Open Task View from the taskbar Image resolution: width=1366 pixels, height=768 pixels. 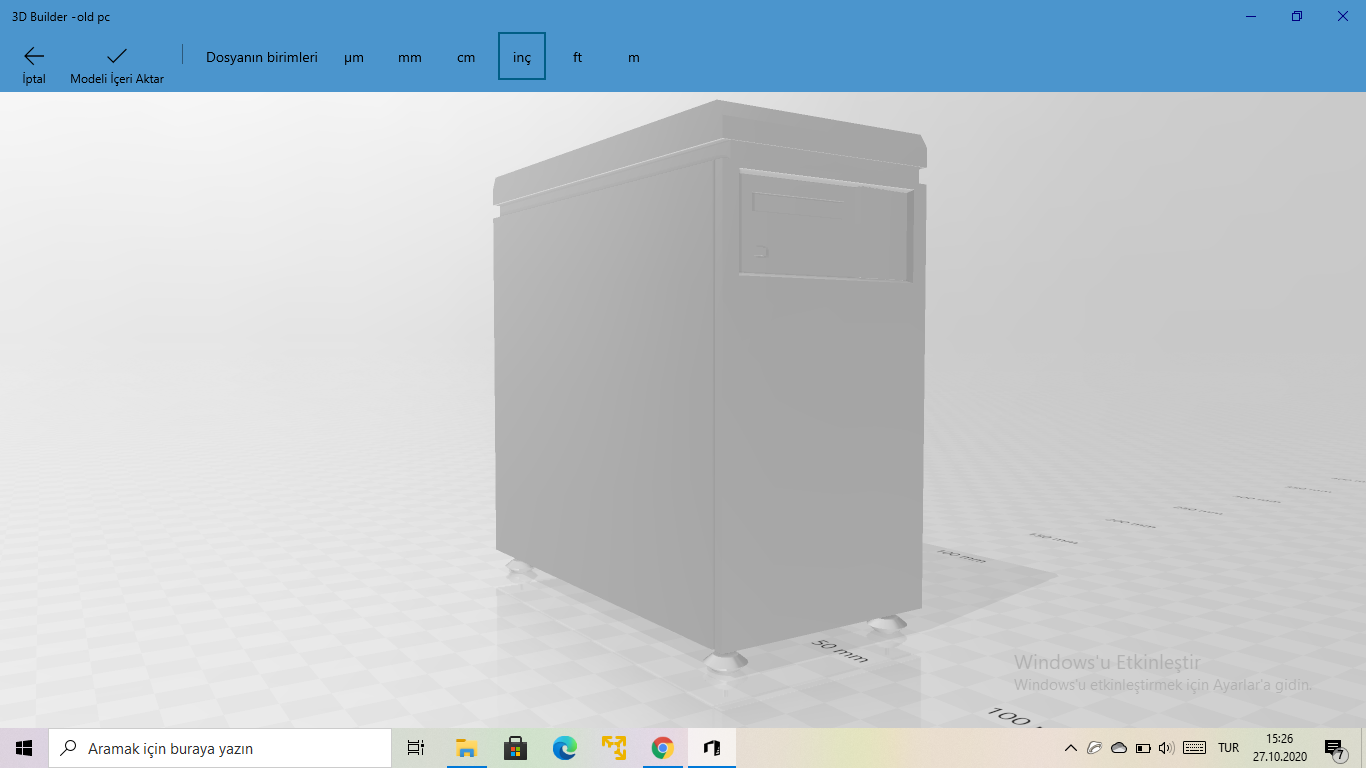pos(416,748)
